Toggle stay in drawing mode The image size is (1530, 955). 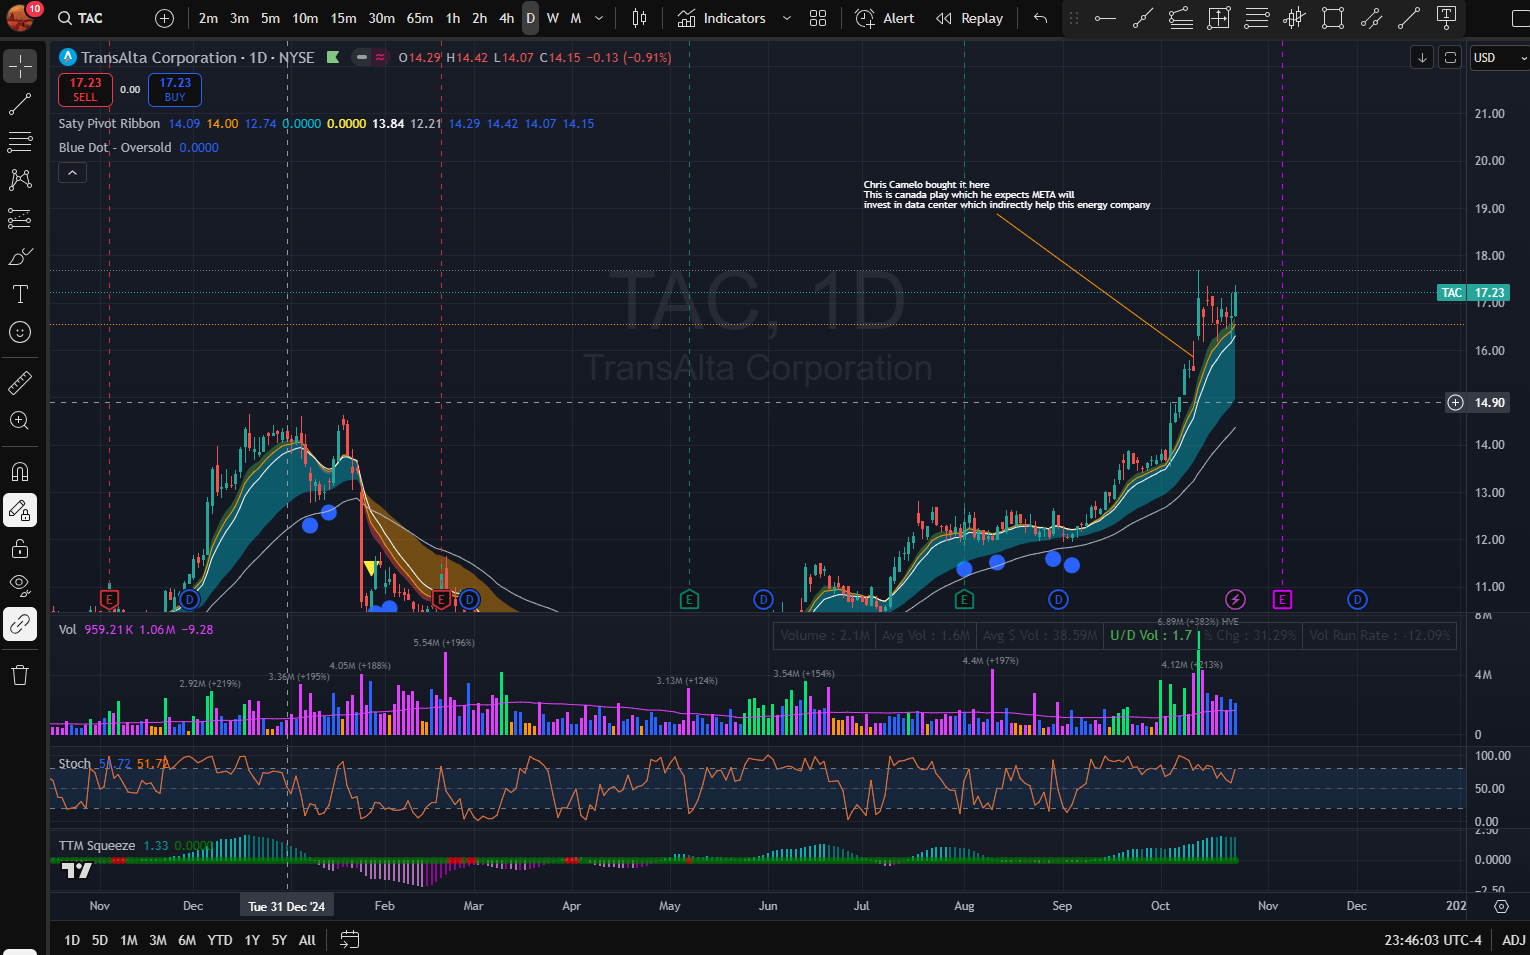point(20,510)
